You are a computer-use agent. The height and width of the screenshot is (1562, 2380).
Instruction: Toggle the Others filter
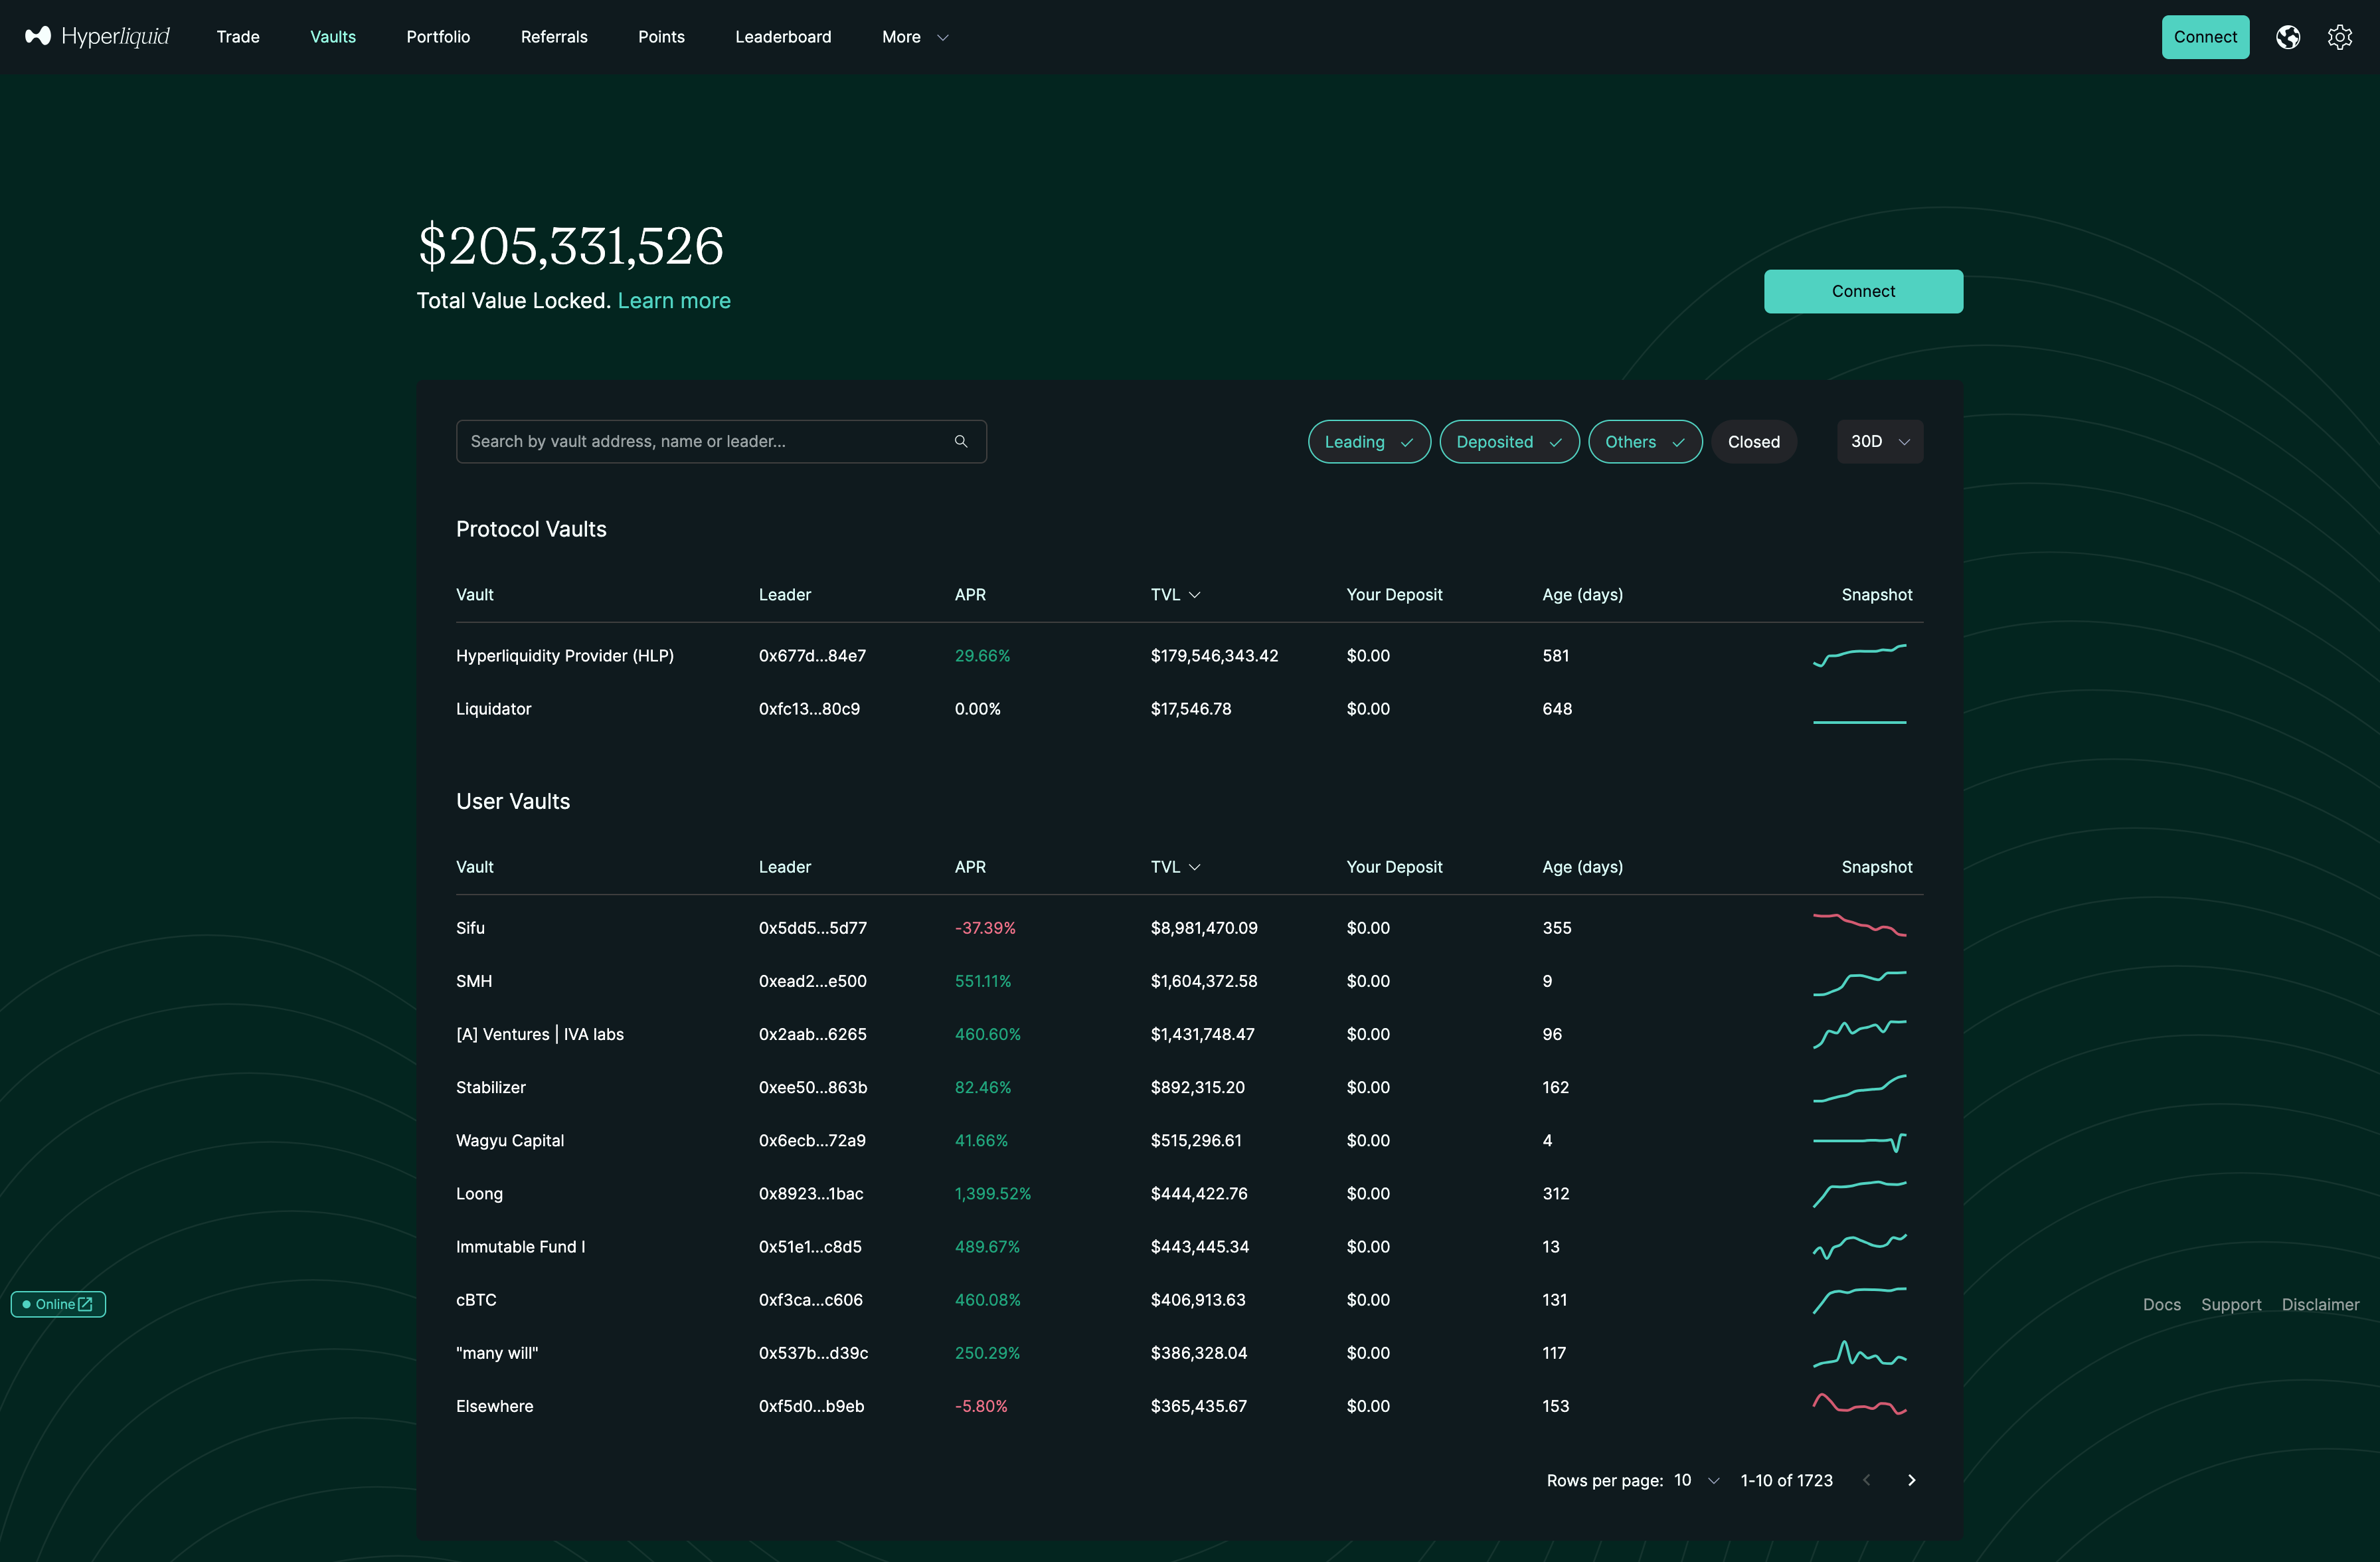pyautogui.click(x=1645, y=442)
